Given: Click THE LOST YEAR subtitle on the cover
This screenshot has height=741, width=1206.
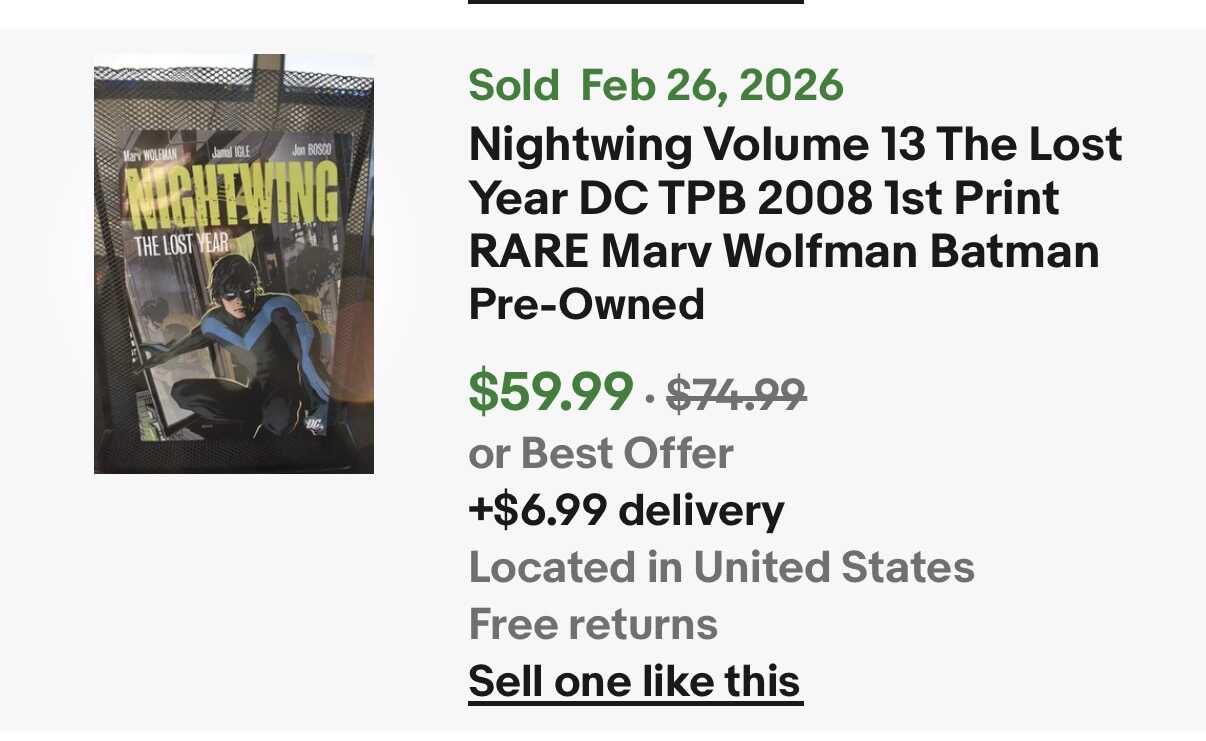Looking at the screenshot, I should coord(181,245).
